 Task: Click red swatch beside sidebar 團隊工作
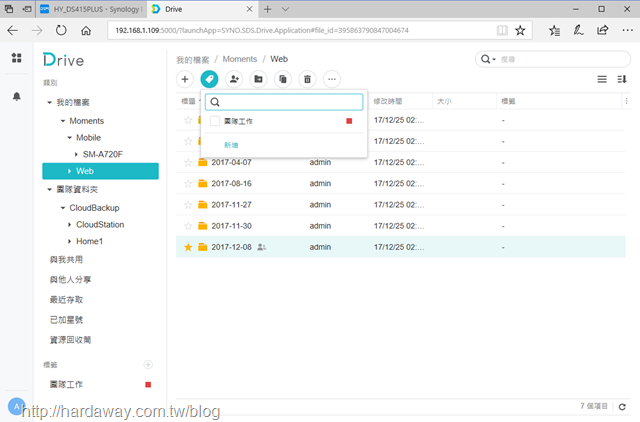click(x=148, y=384)
